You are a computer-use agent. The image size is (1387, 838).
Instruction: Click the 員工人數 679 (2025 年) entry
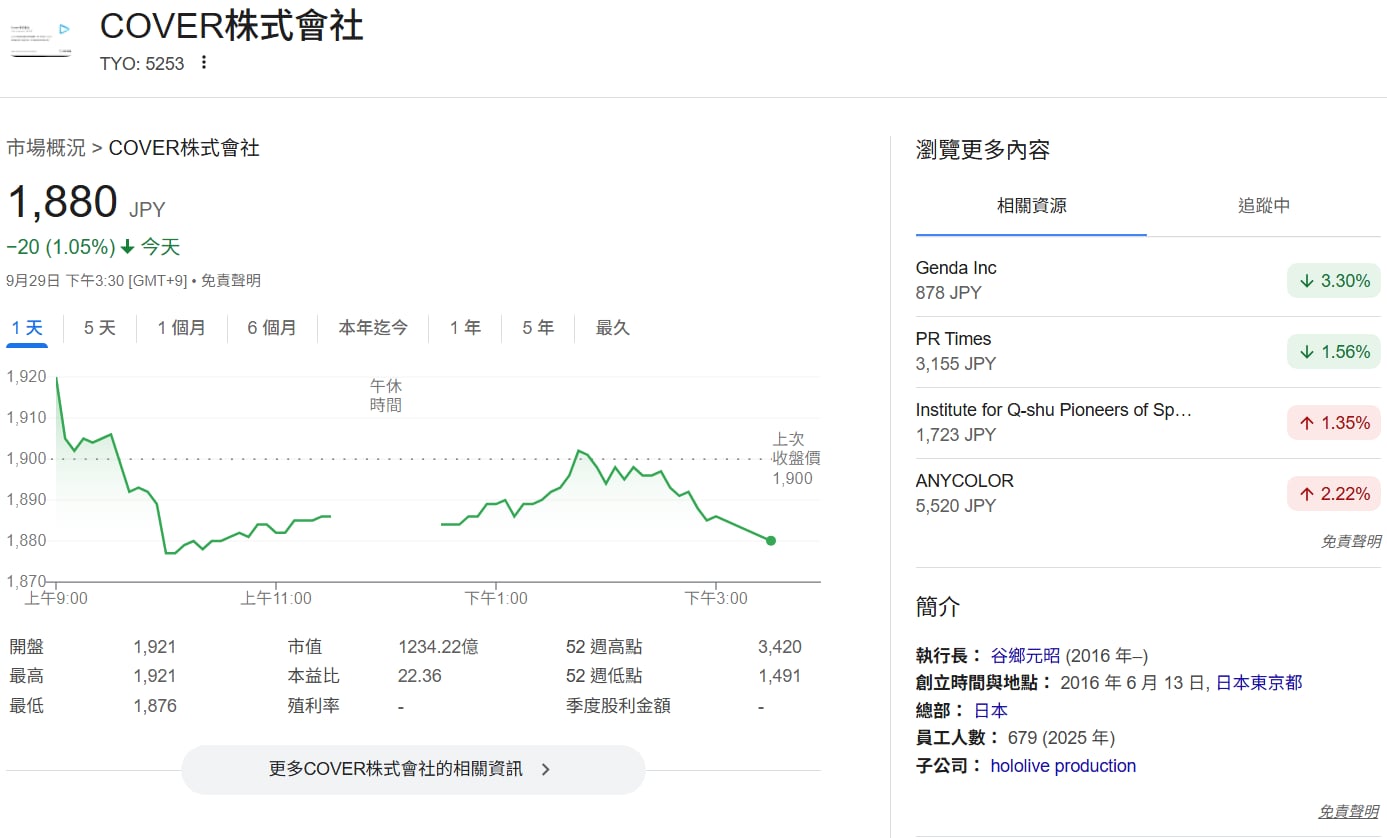coord(1015,738)
